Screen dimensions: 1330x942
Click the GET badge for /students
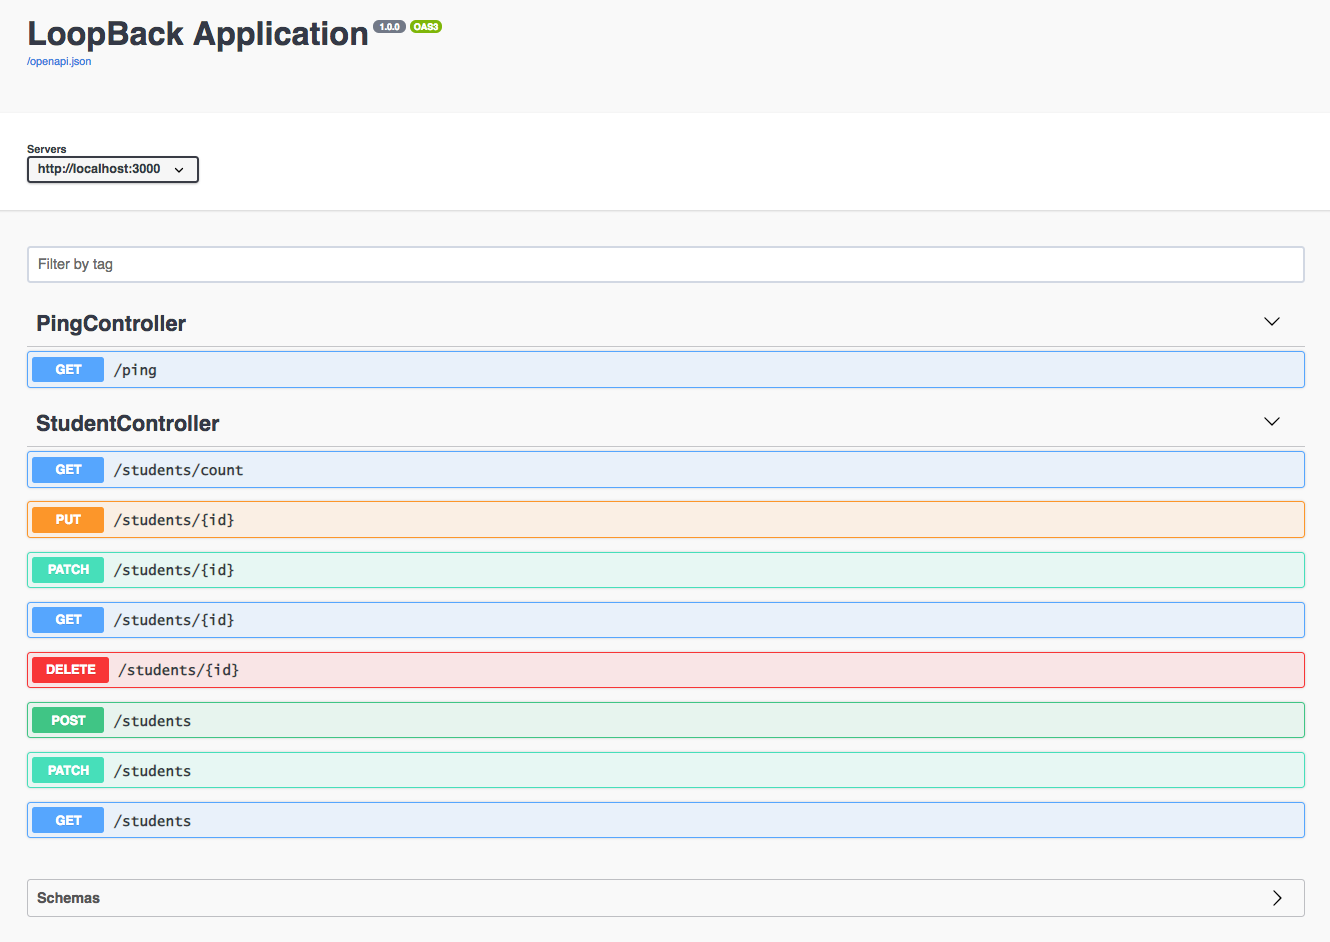point(68,821)
